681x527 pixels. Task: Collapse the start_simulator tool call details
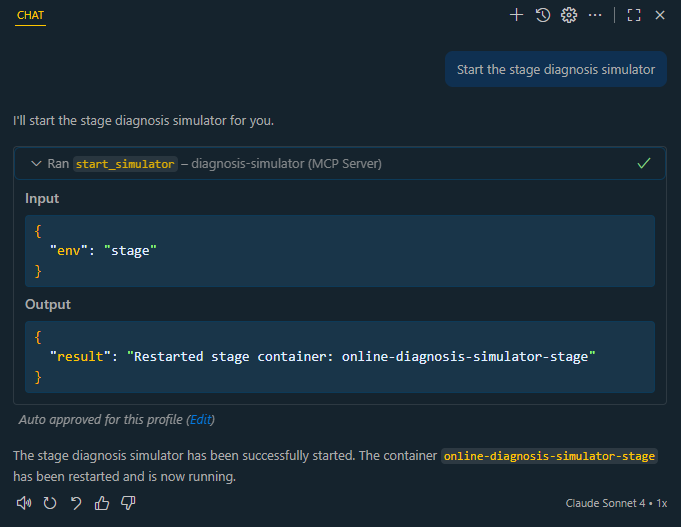point(36,163)
